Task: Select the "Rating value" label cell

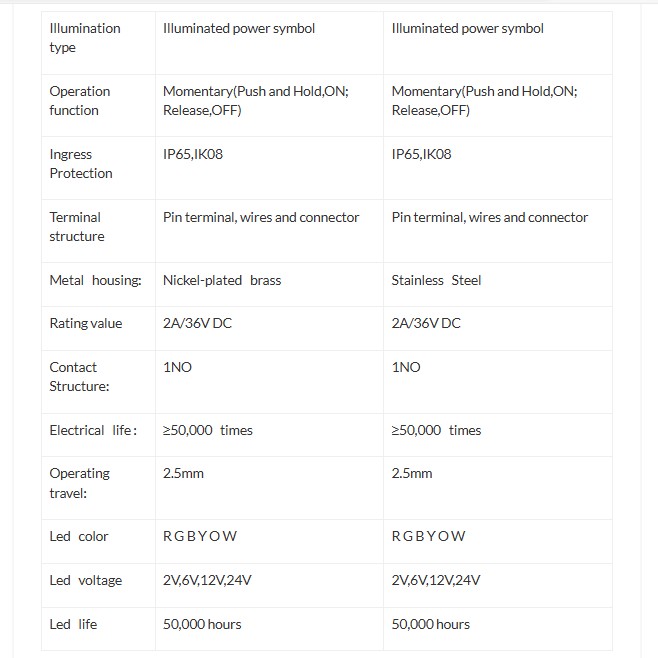Action: tap(86, 323)
